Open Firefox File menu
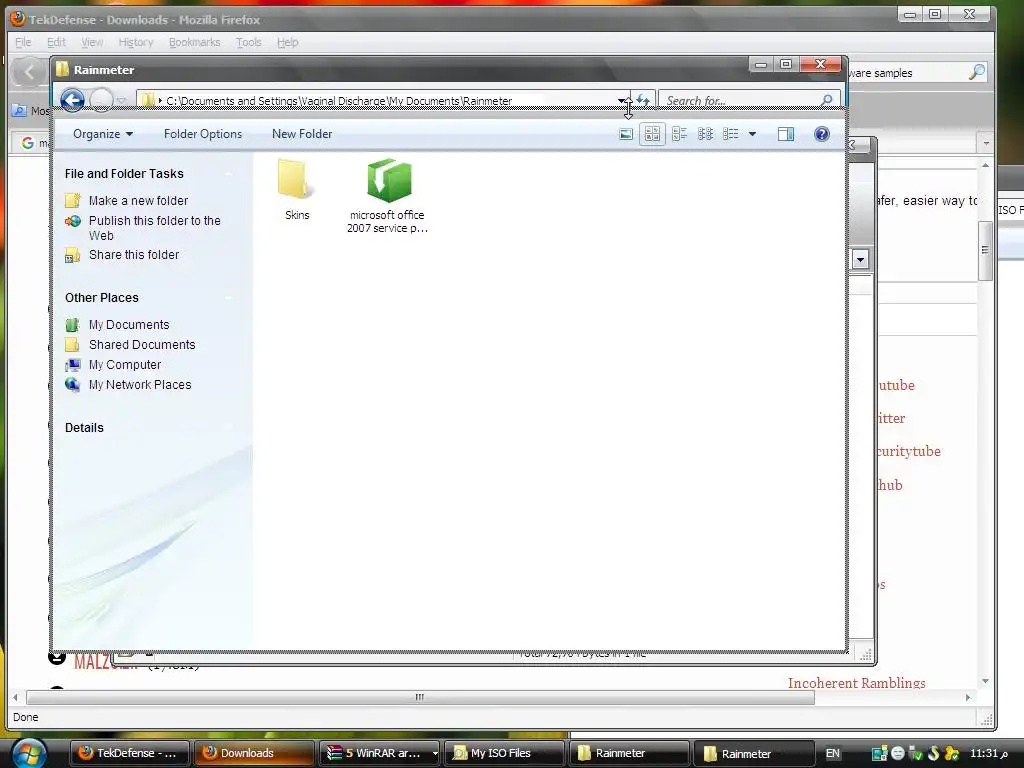The height and width of the screenshot is (768, 1024). coord(24,42)
